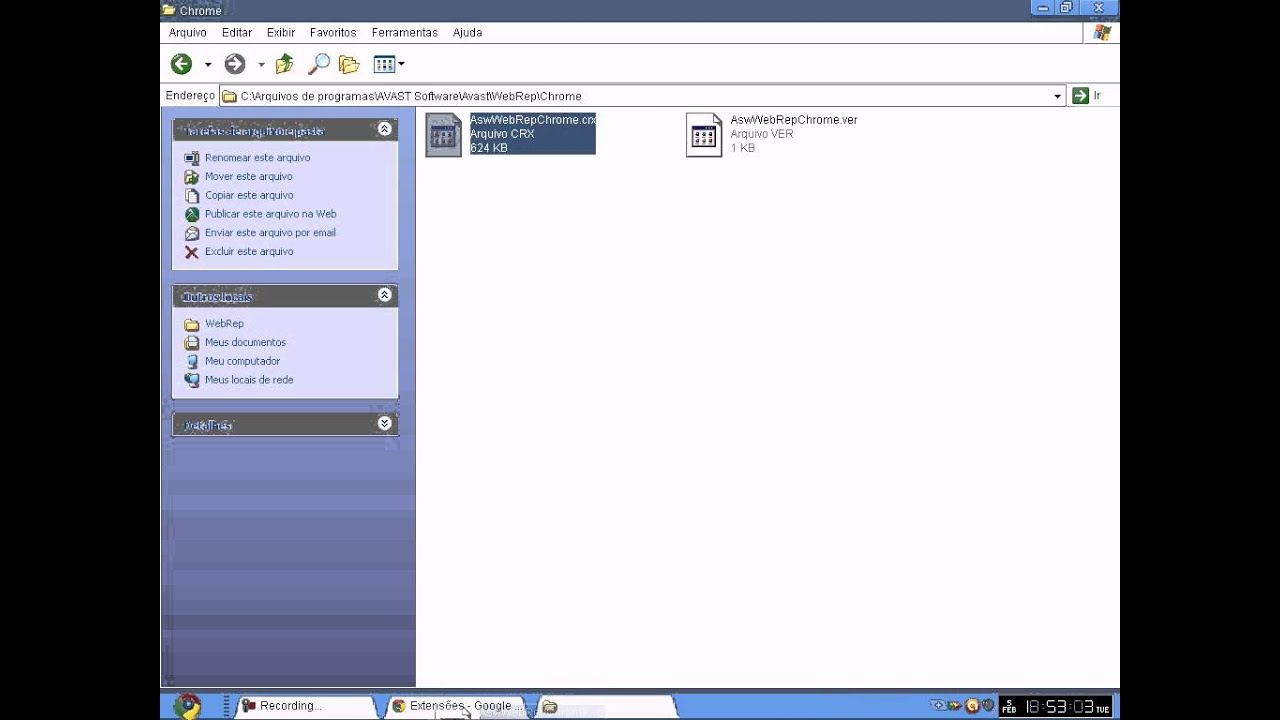The height and width of the screenshot is (720, 1280).
Task: Open WebRep folder link
Action: (224, 324)
